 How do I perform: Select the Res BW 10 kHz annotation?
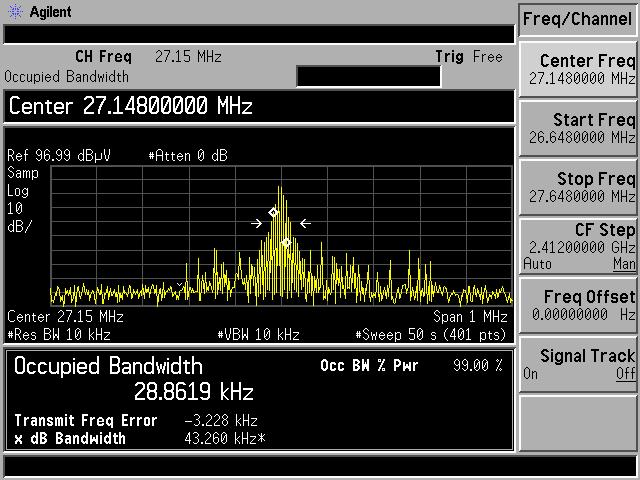click(60, 334)
